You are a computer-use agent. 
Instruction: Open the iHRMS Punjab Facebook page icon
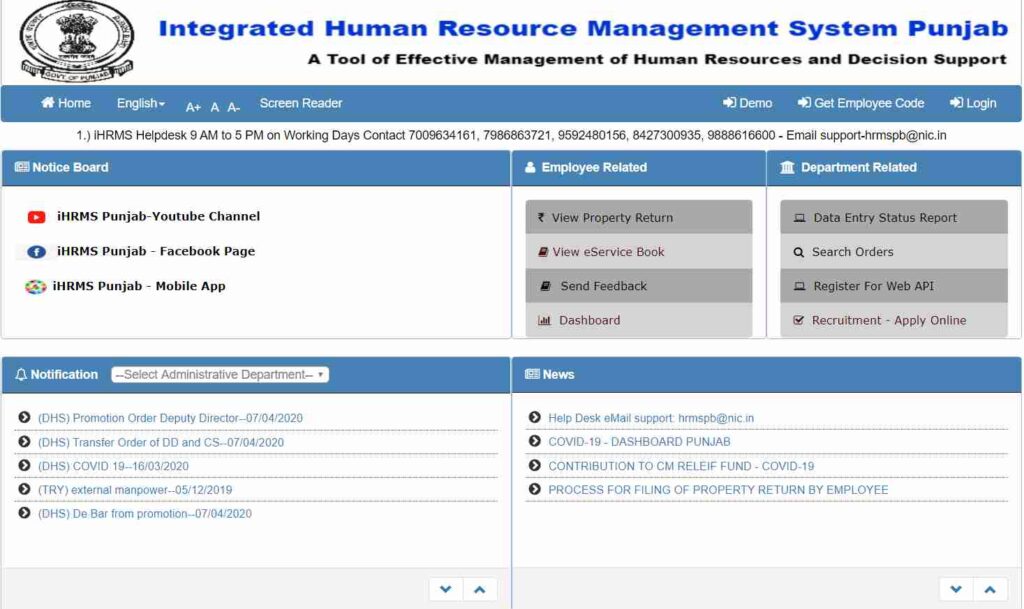click(38, 252)
